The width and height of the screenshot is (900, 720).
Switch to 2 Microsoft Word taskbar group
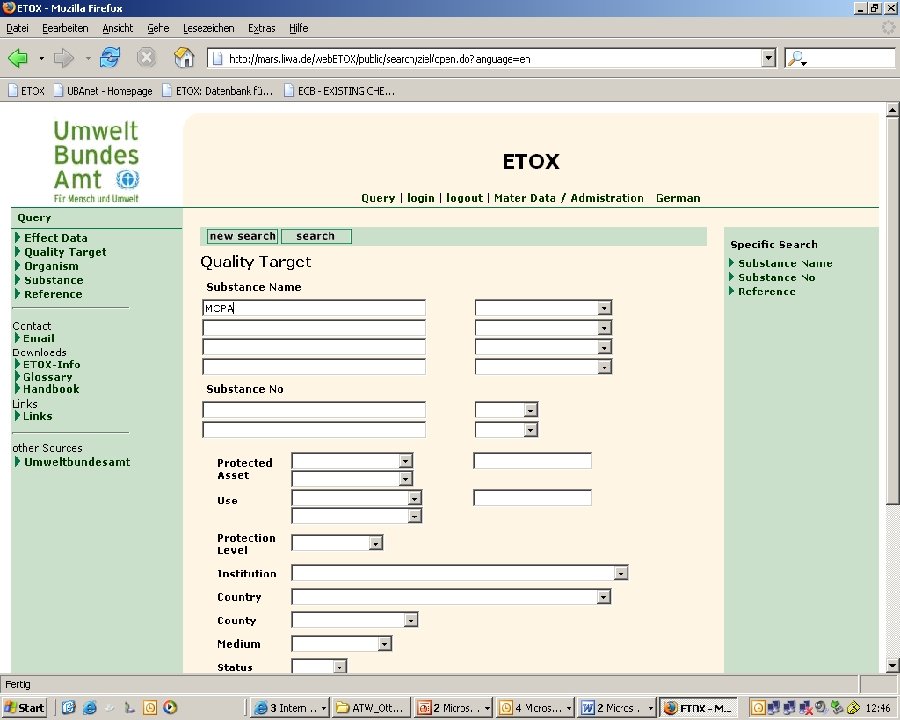(x=616, y=708)
